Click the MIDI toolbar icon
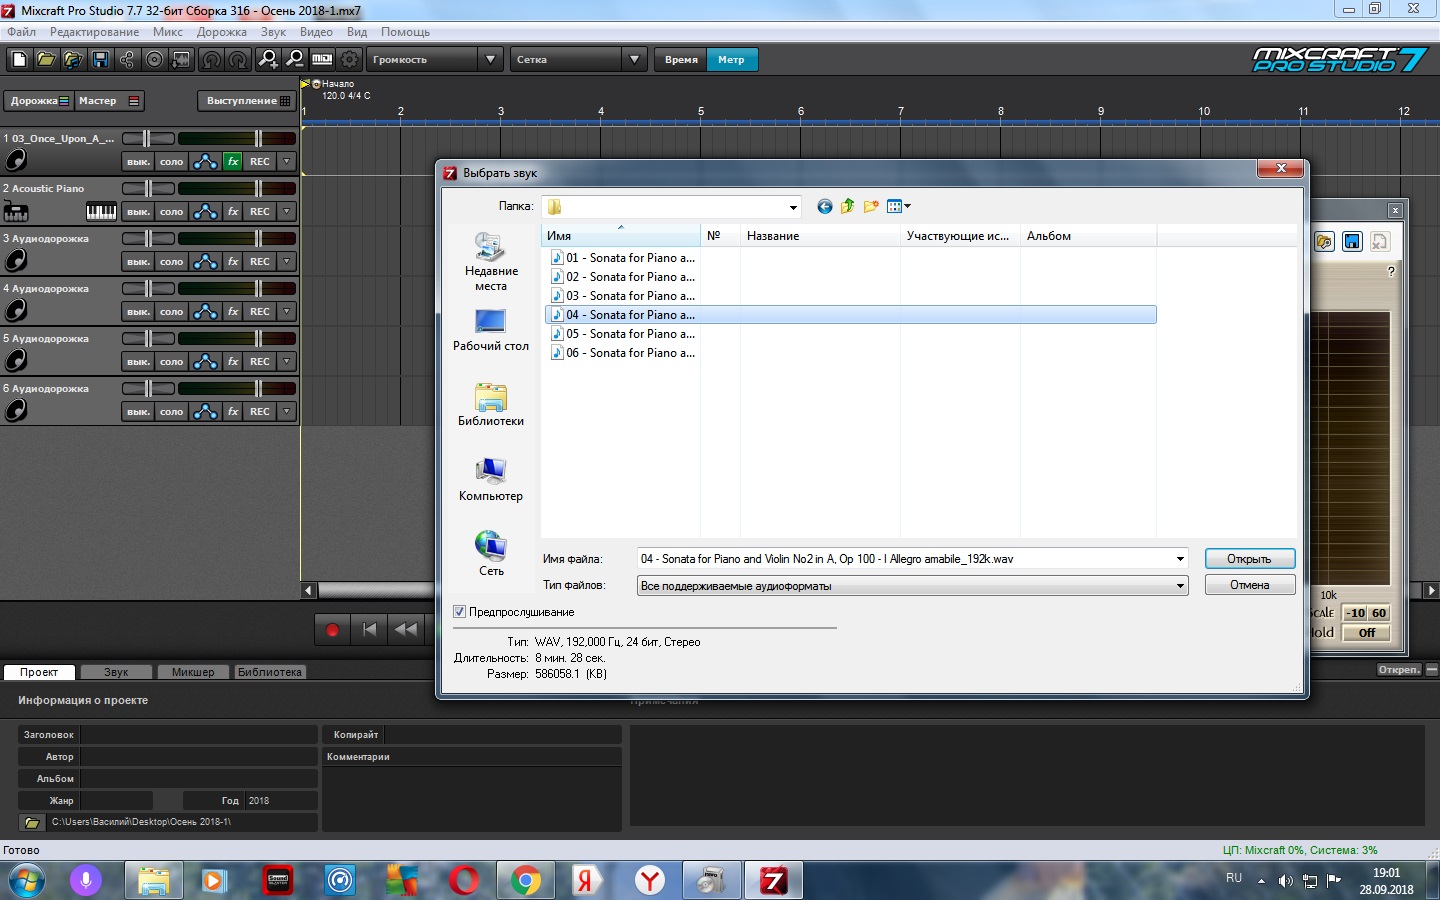This screenshot has width=1440, height=900. click(322, 60)
